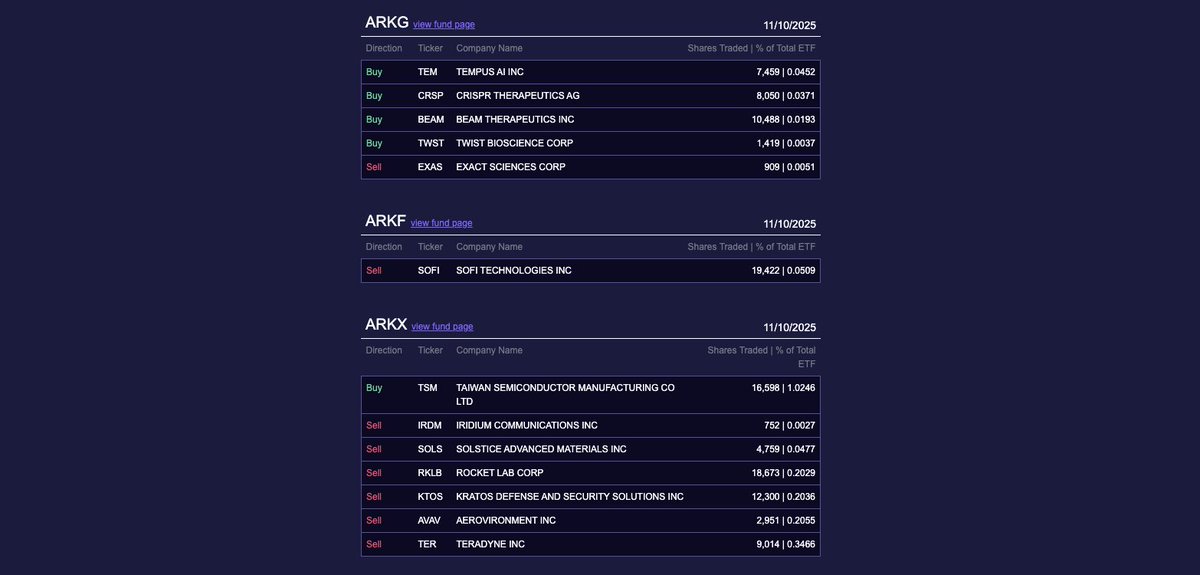Select TAIWAN SEMICONDUCTOR MANUFACTURING company name
Screen dimensions: 1200x575
point(565,388)
